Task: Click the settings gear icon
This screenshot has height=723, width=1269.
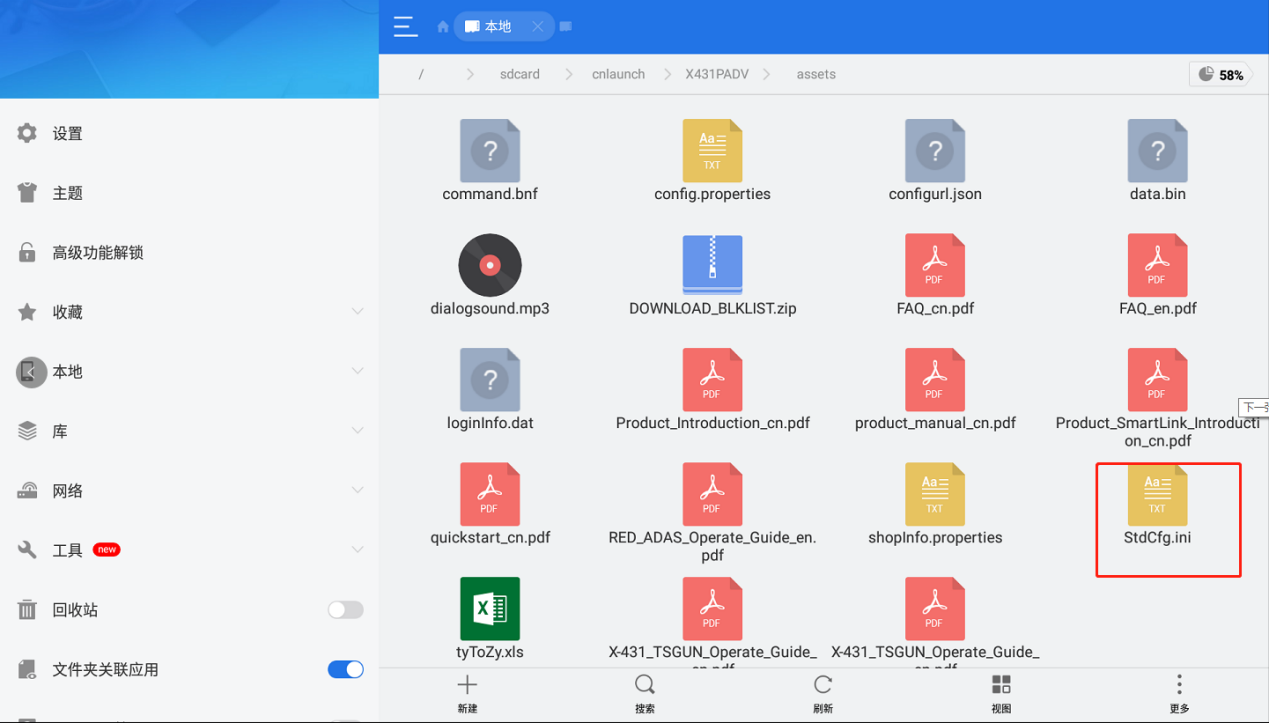Action: (x=27, y=133)
